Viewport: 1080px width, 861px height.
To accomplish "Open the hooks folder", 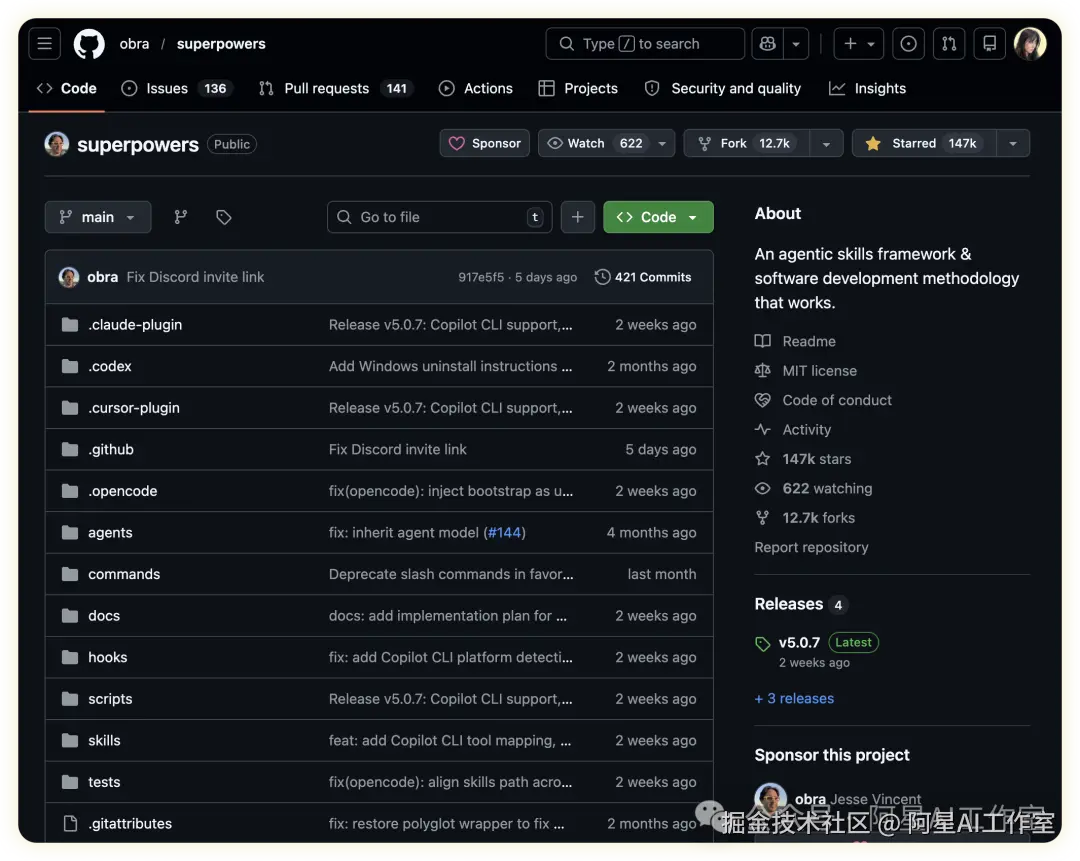I will 107,657.
